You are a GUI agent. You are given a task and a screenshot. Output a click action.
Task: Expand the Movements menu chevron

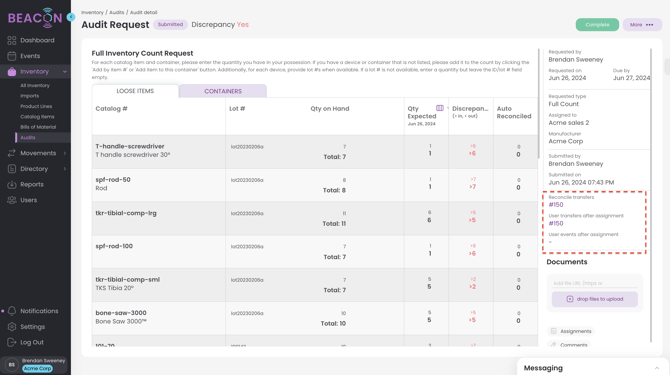[x=65, y=153]
